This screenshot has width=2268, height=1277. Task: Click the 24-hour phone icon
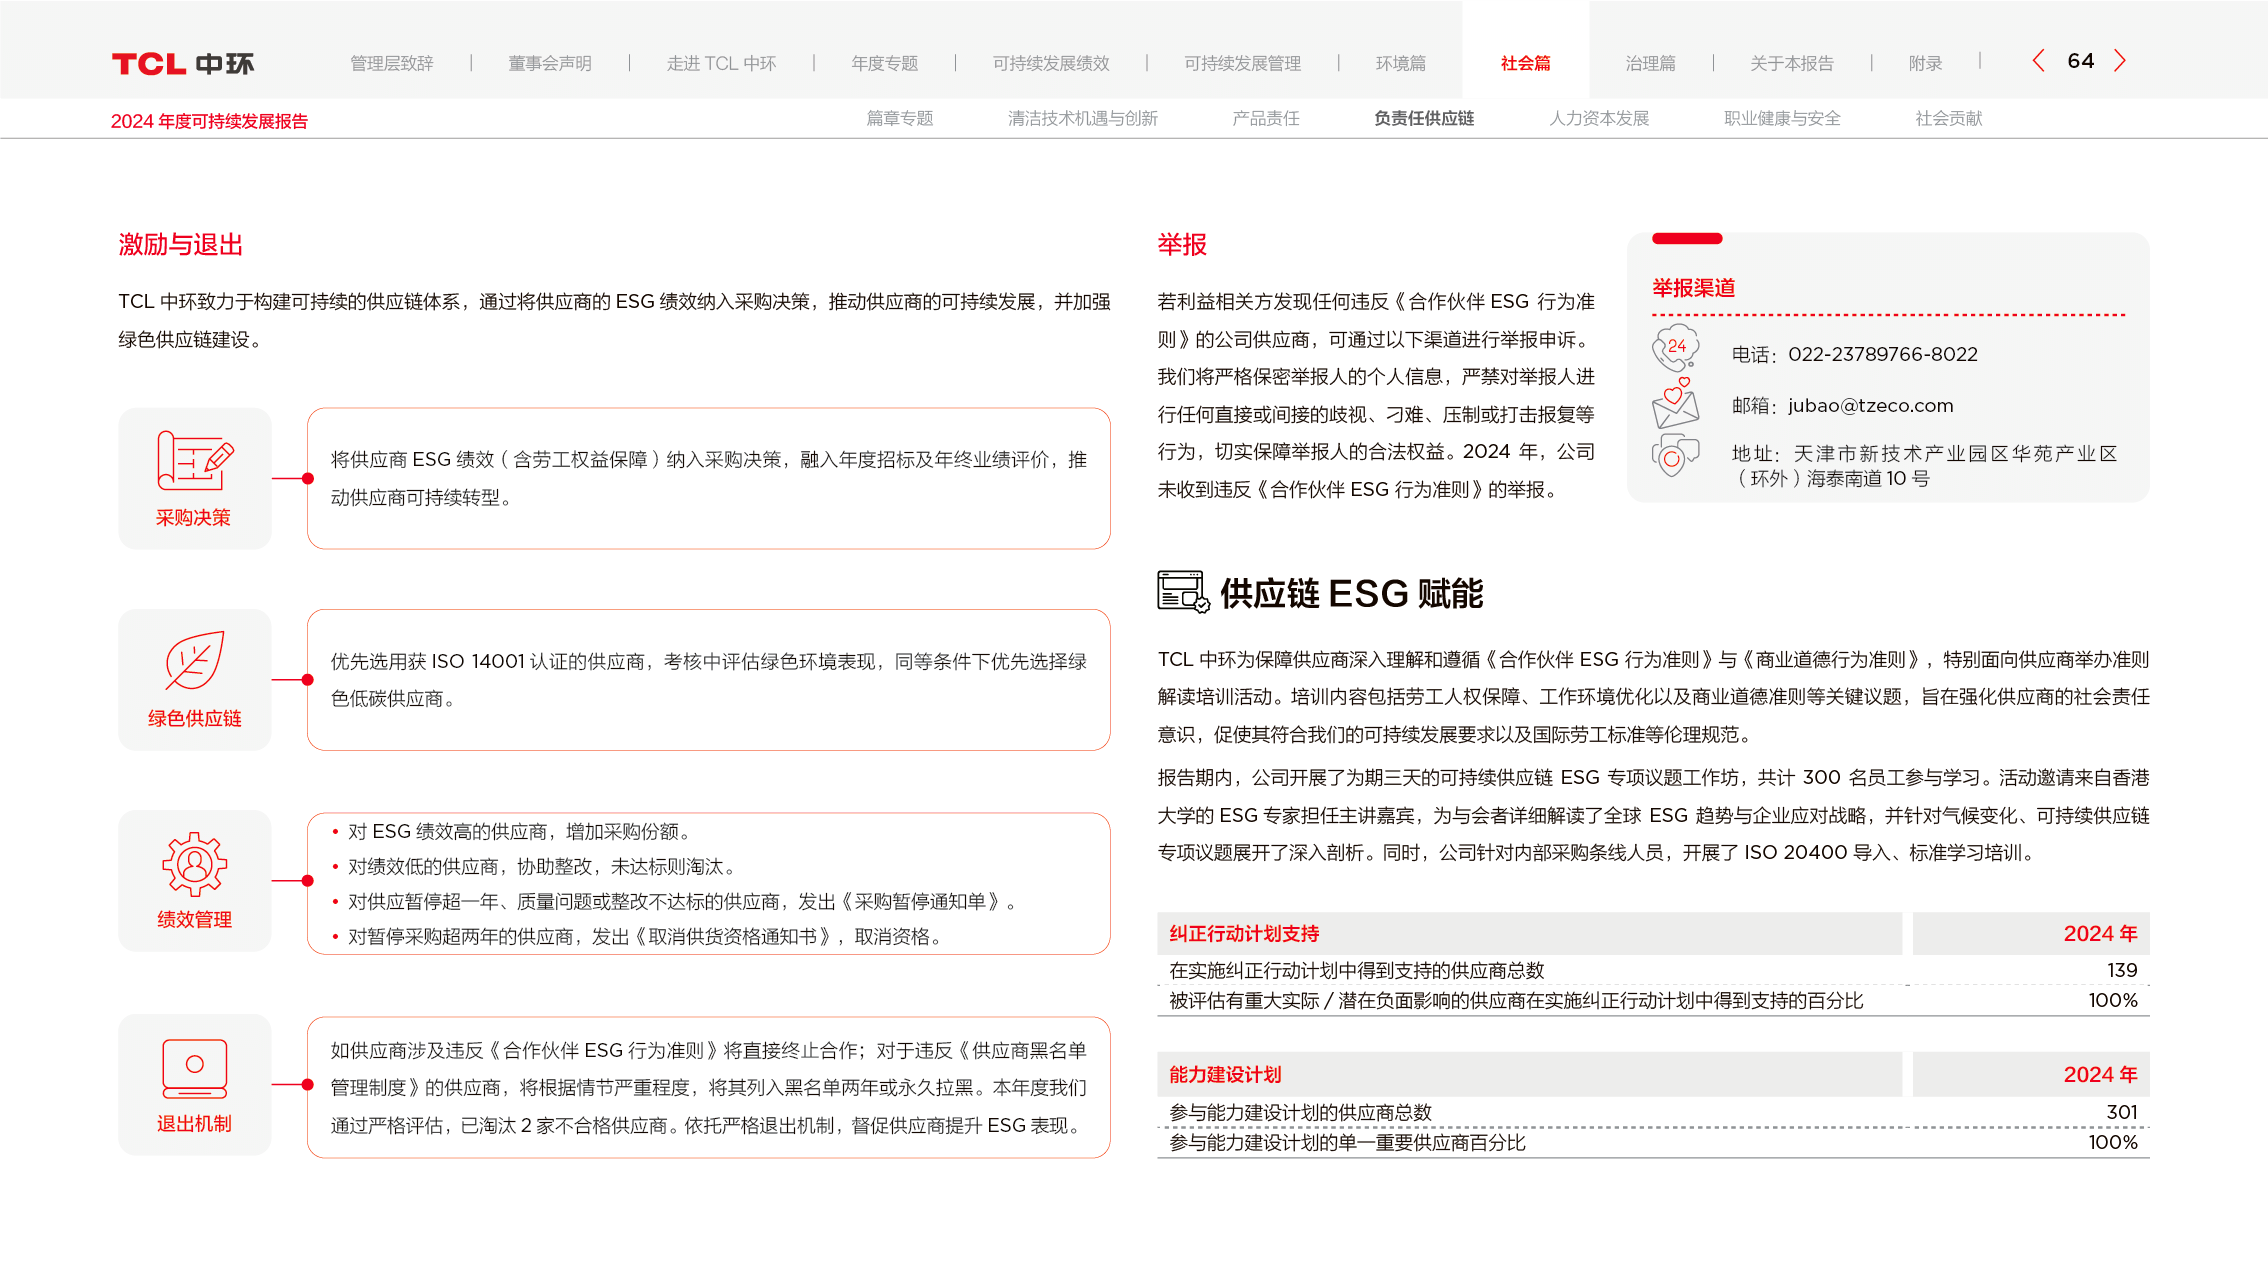point(1675,347)
